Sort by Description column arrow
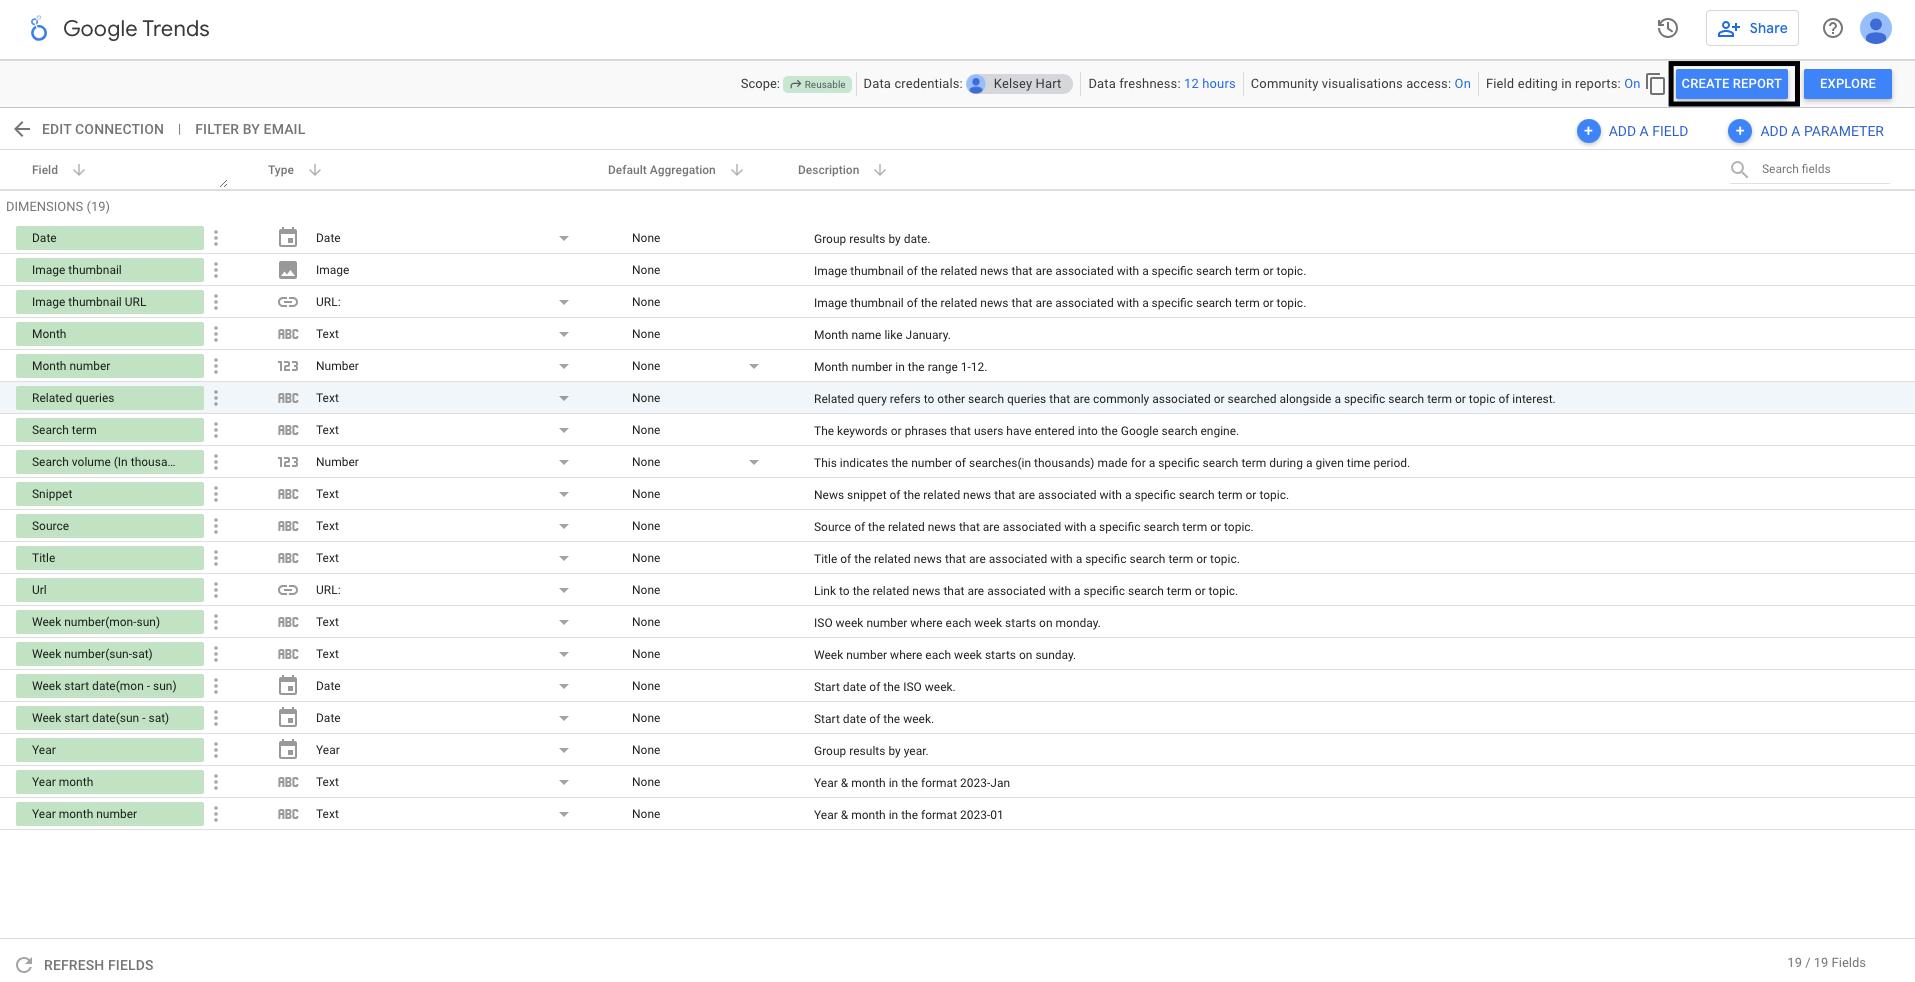 click(x=880, y=170)
